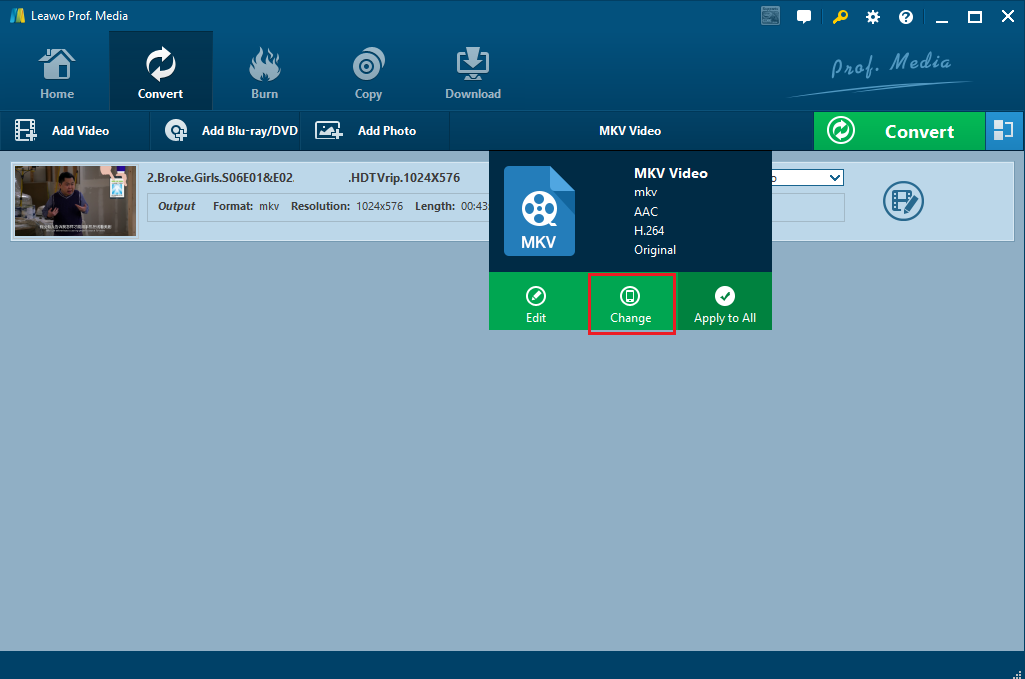Click the yellow key activation icon
The image size is (1025, 679).
pyautogui.click(x=839, y=17)
